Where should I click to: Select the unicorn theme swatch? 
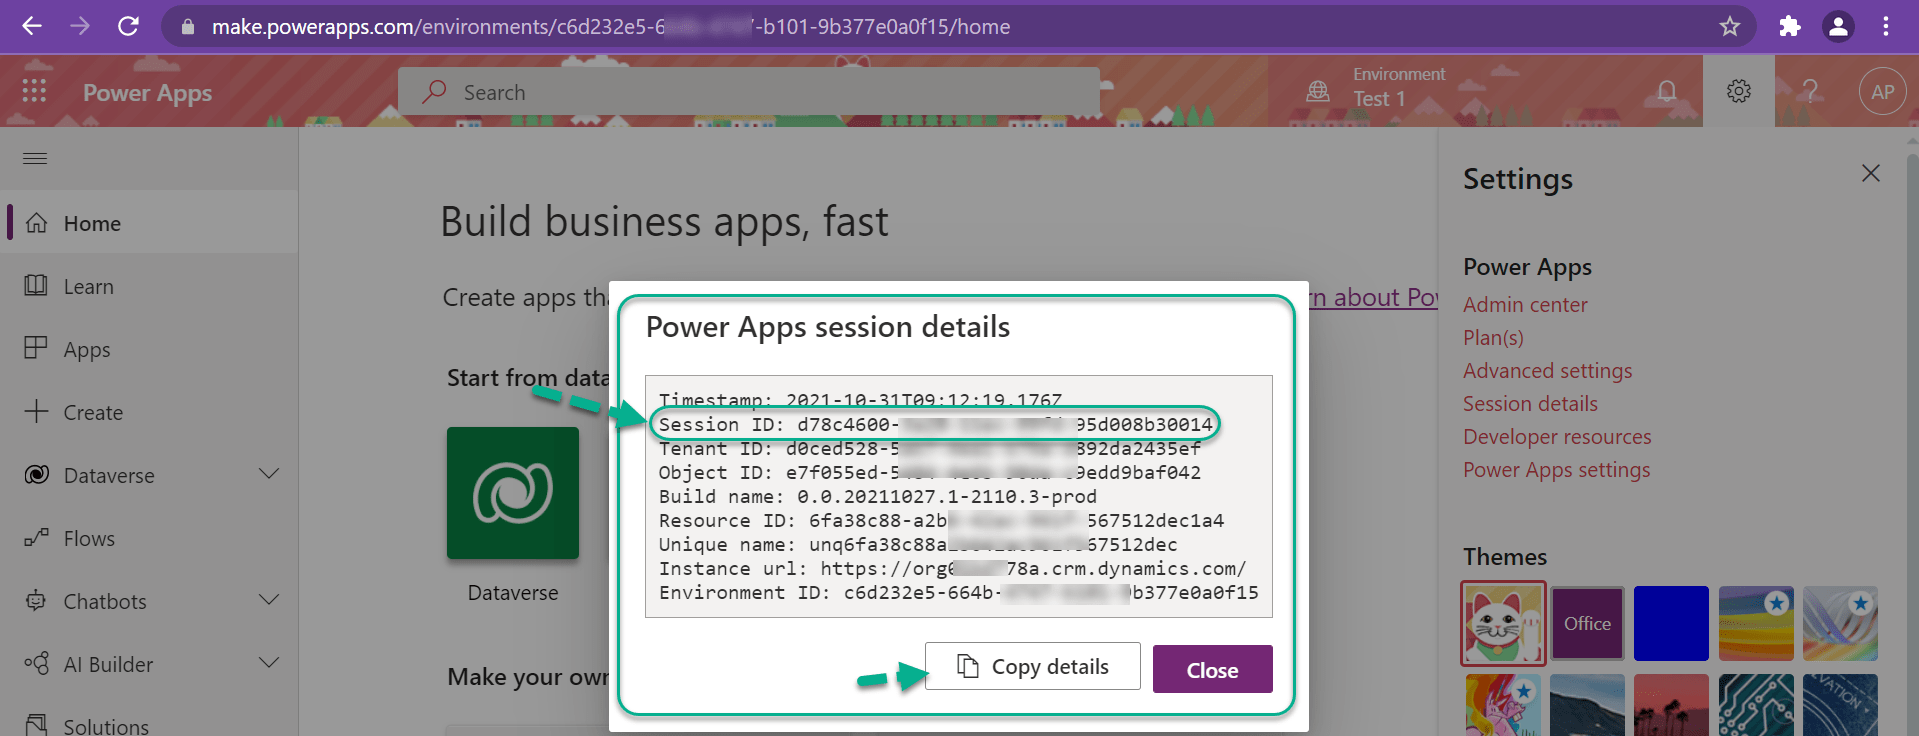pyautogui.click(x=1503, y=705)
